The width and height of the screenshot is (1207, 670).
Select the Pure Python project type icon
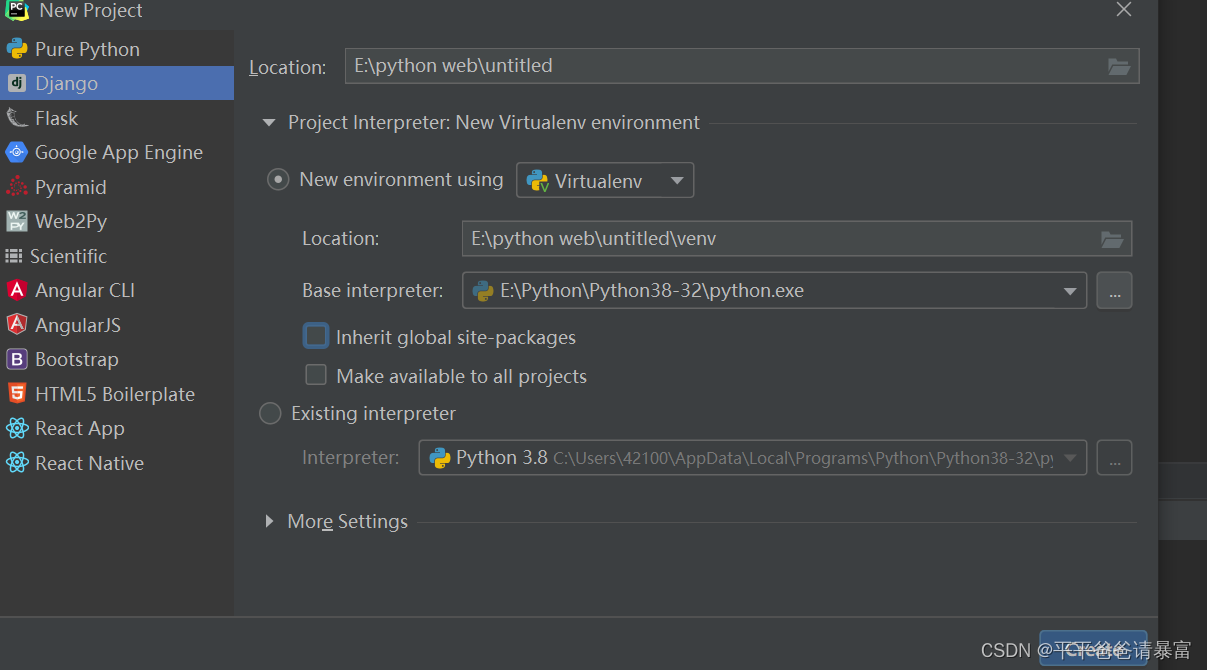click(17, 49)
